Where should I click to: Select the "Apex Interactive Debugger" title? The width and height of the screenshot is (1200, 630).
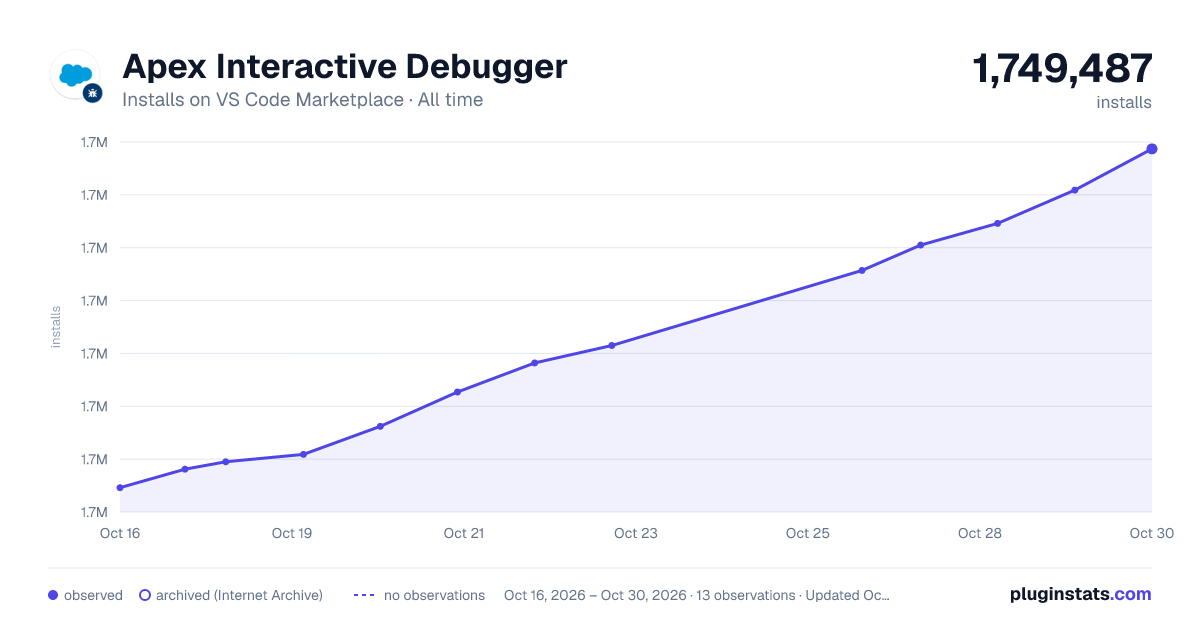click(x=345, y=66)
